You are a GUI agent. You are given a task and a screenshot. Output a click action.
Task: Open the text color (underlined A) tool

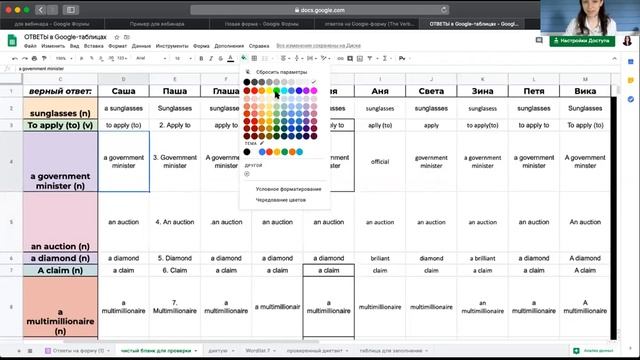[x=231, y=58]
